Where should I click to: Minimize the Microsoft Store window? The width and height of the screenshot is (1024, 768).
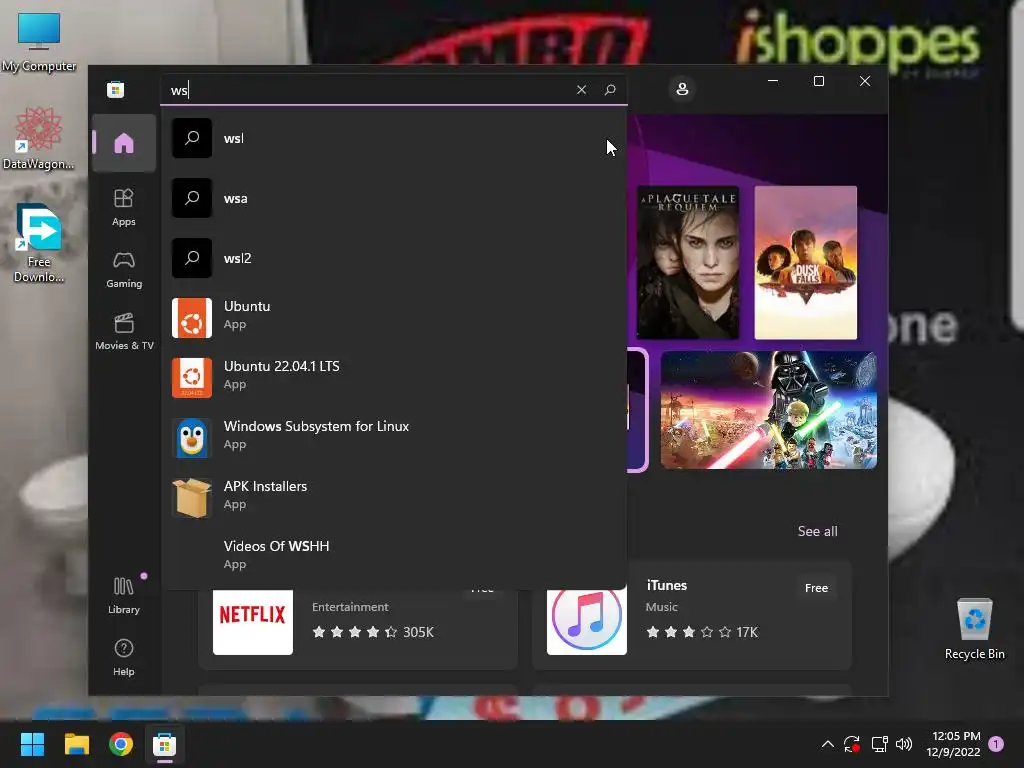pyautogui.click(x=773, y=81)
